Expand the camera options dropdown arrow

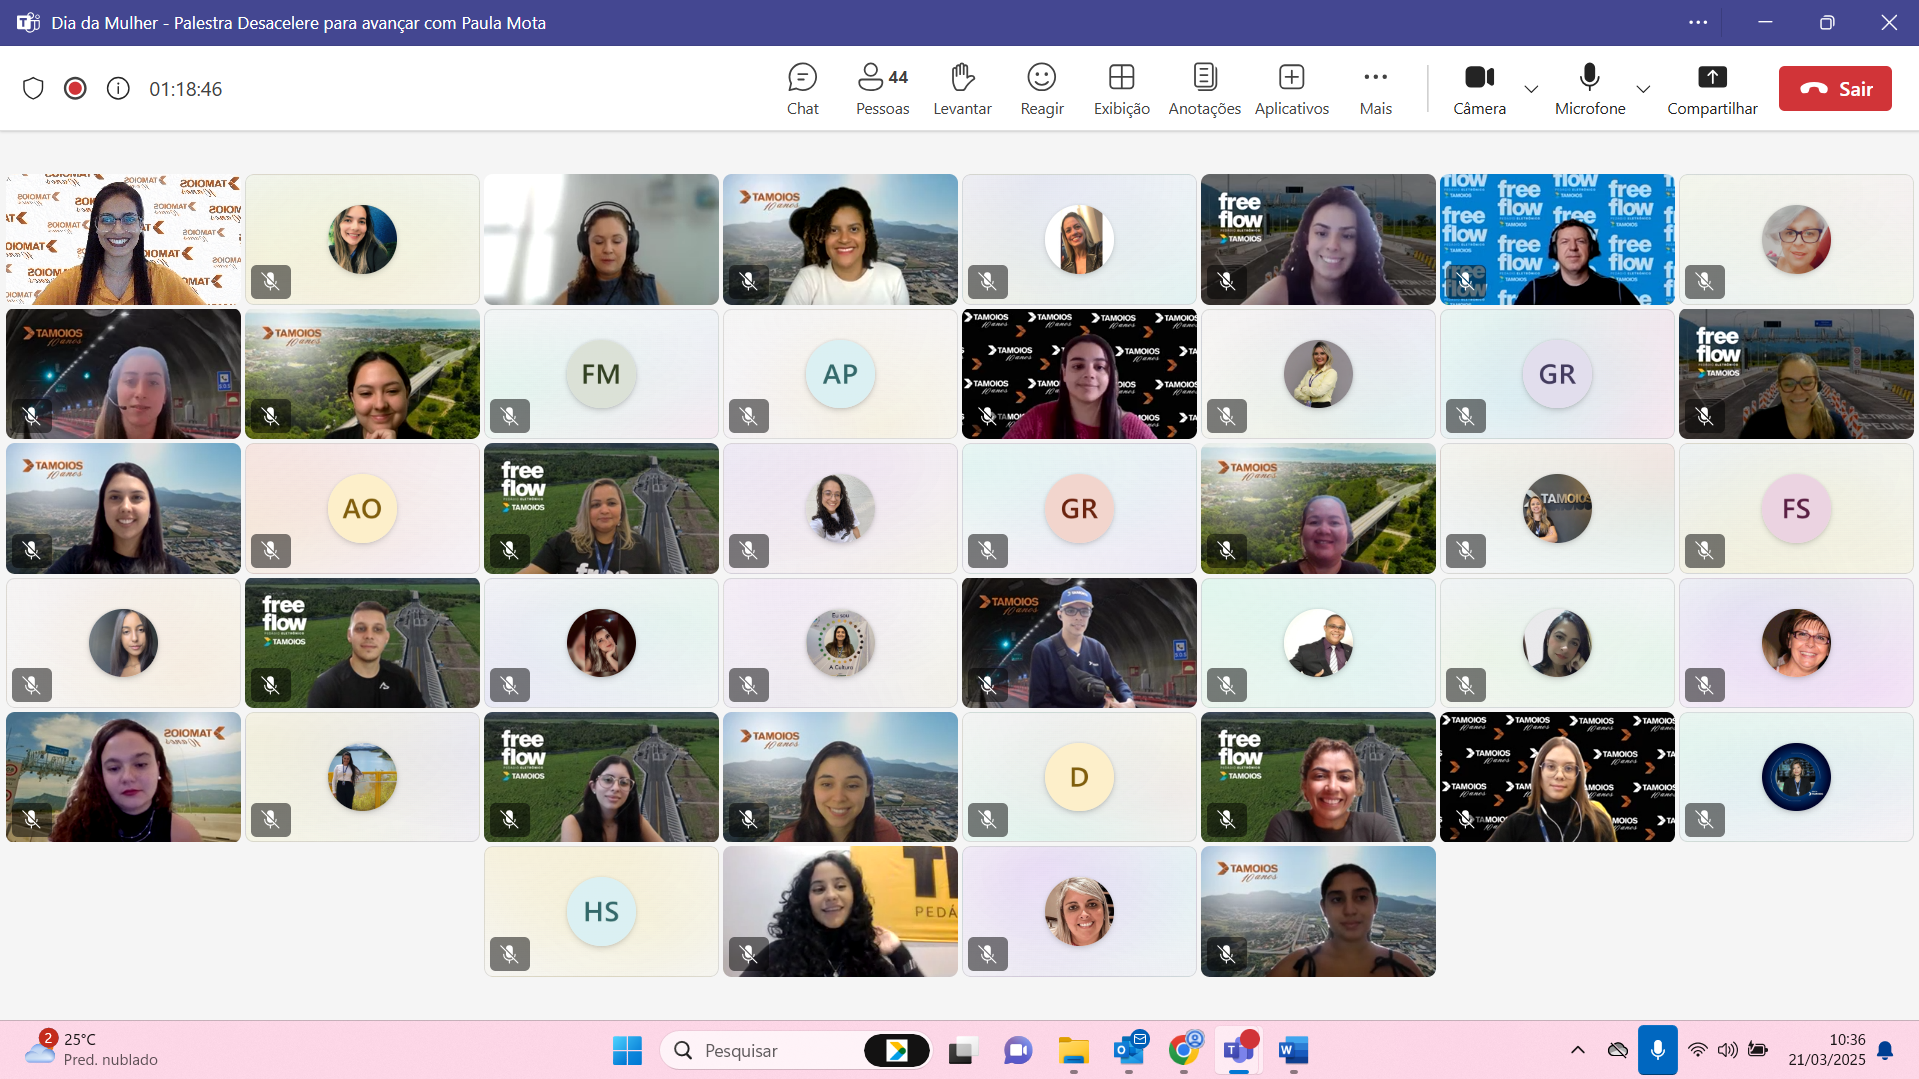coord(1531,89)
